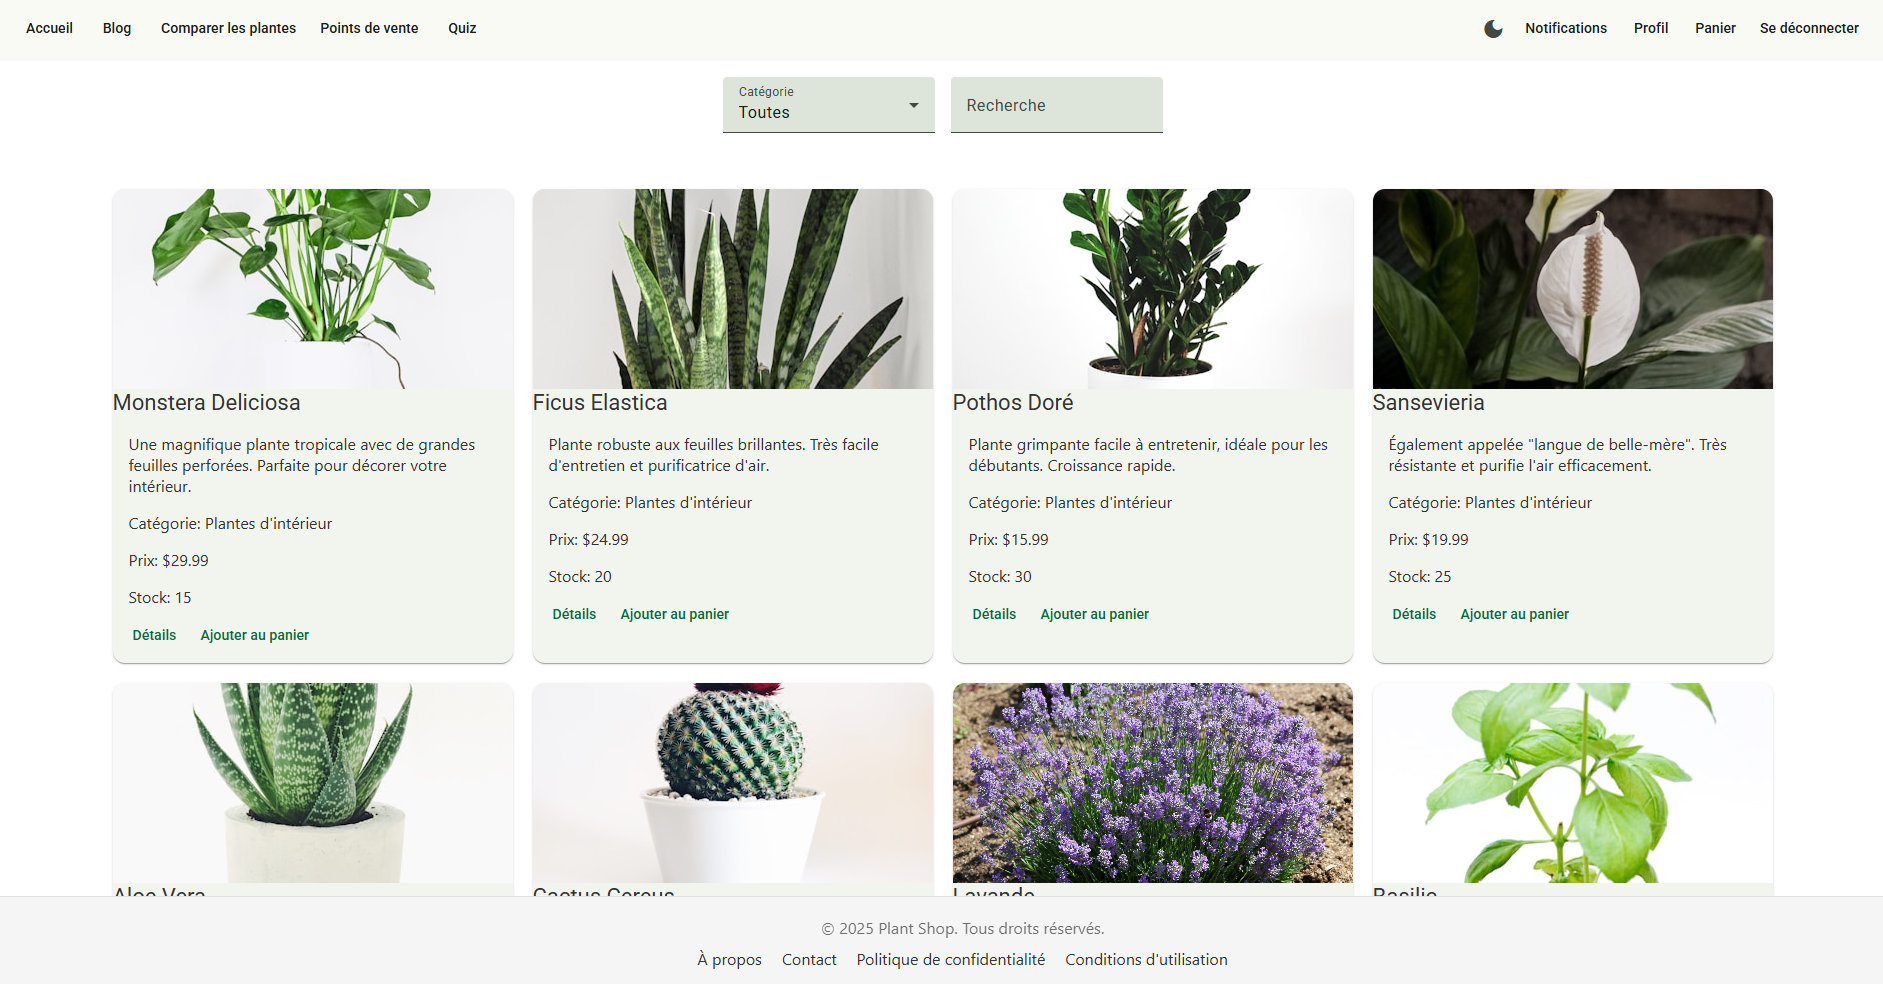Image resolution: width=1883 pixels, height=984 pixels.
Task: Click Se déconnecter to log out
Action: point(1809,28)
